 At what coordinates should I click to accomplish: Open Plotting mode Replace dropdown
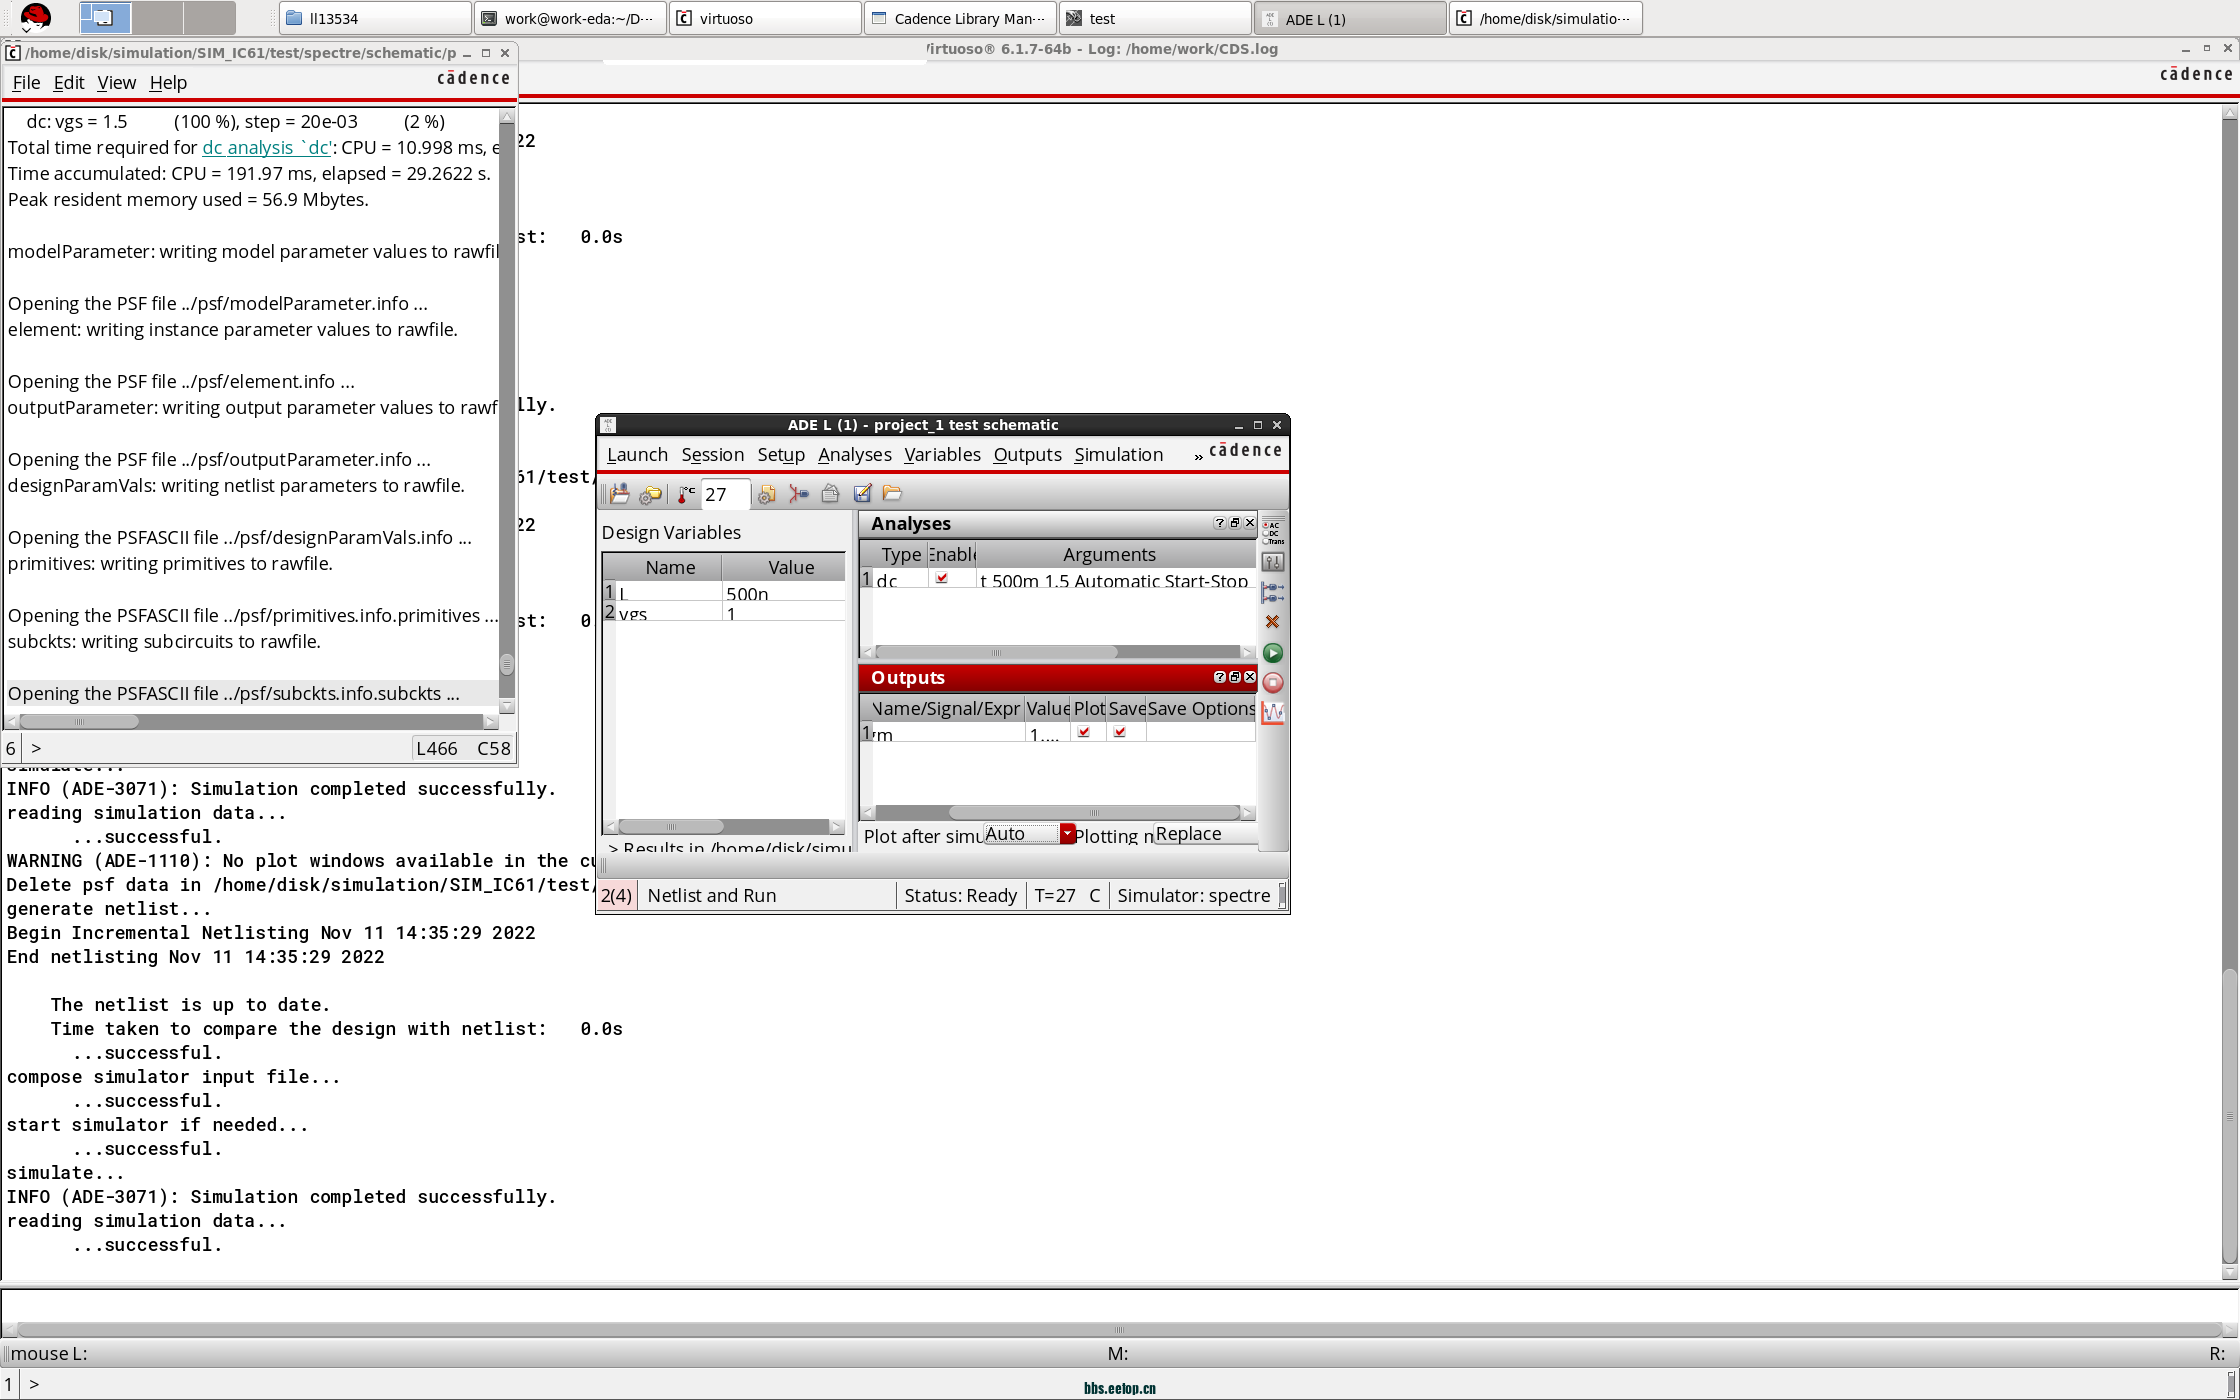[x=1206, y=834]
